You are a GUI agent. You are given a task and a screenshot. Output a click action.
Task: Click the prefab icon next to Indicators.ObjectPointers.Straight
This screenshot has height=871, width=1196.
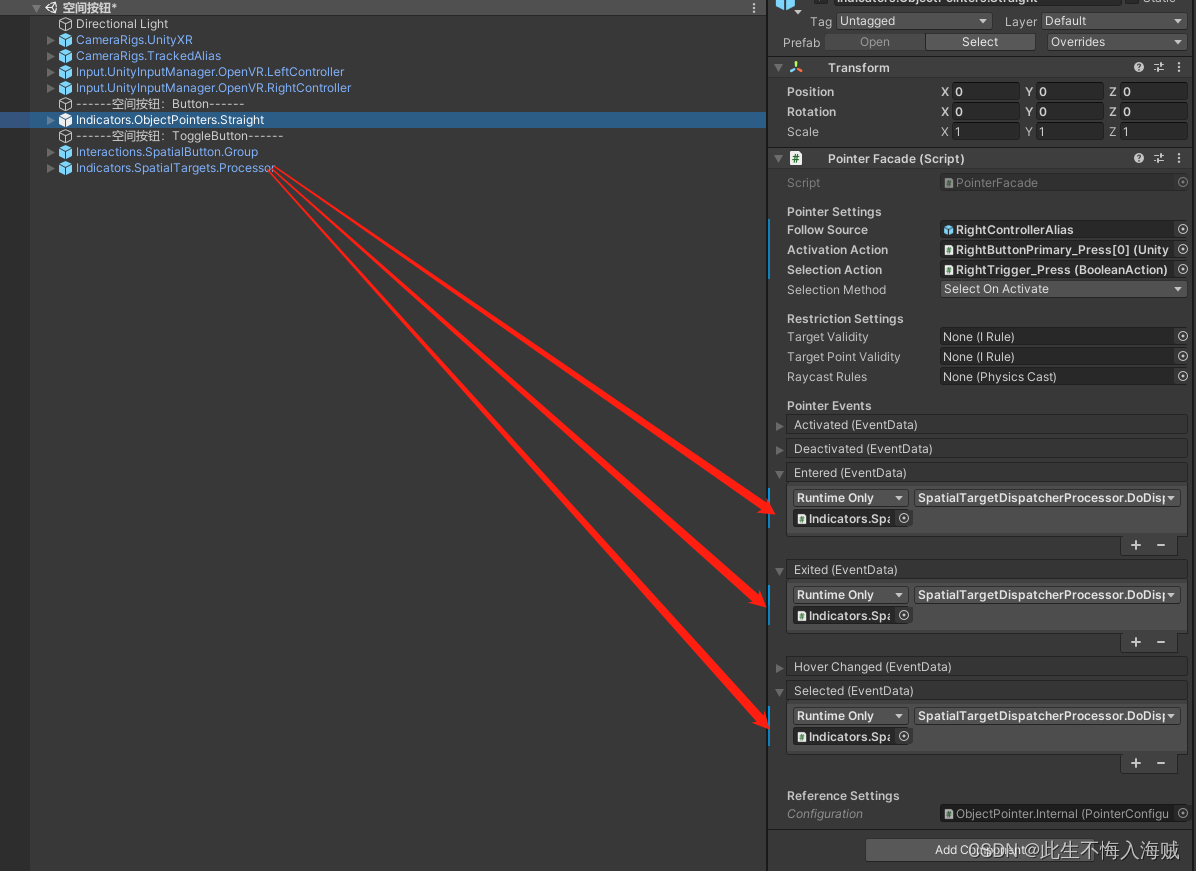point(67,119)
